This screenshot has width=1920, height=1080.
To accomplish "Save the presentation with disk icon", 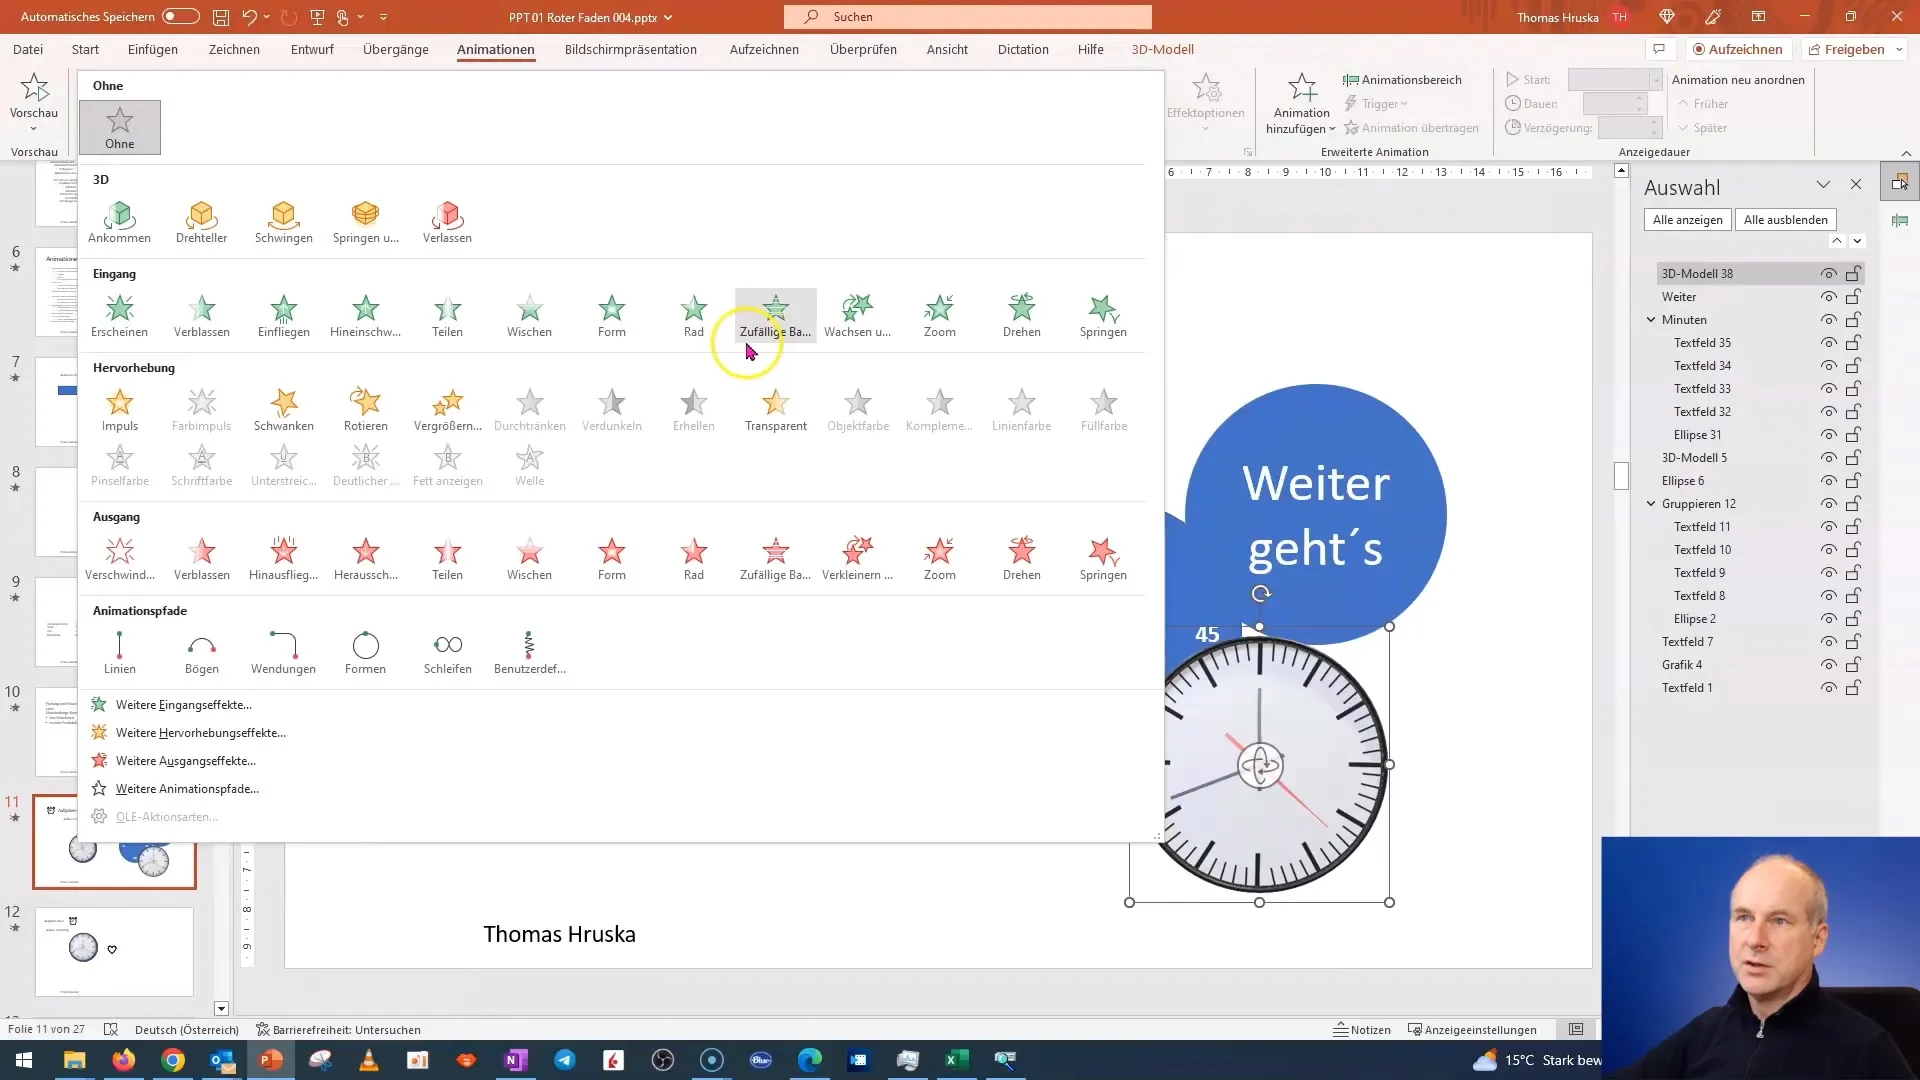I will 221,17.
